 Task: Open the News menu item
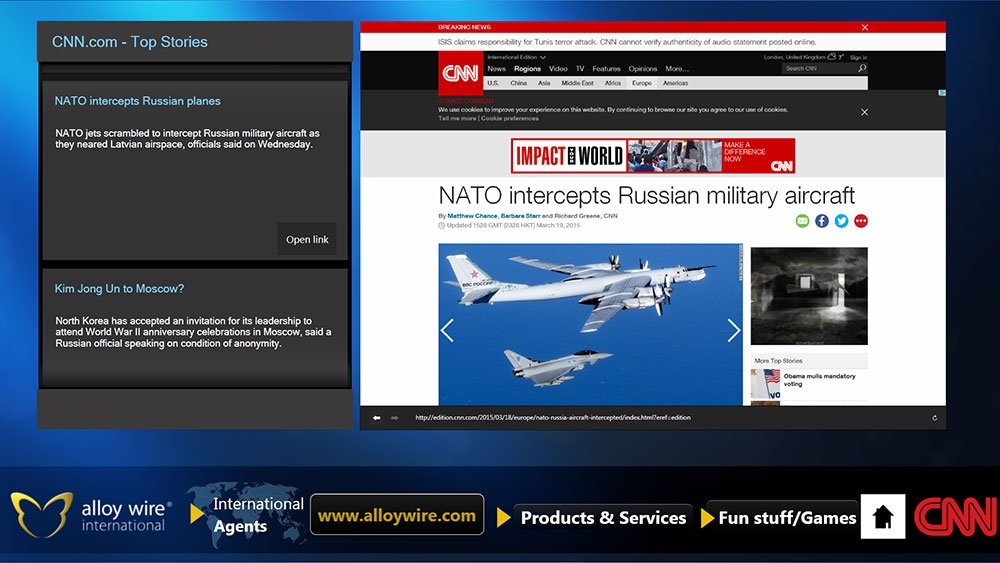[496, 69]
